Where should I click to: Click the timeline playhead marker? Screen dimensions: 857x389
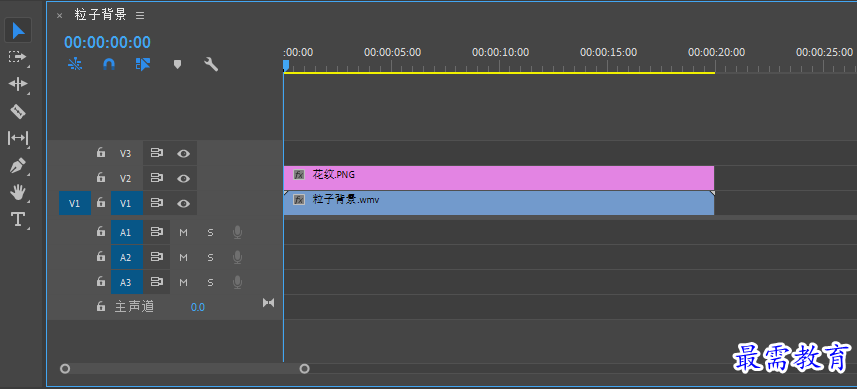(x=285, y=65)
